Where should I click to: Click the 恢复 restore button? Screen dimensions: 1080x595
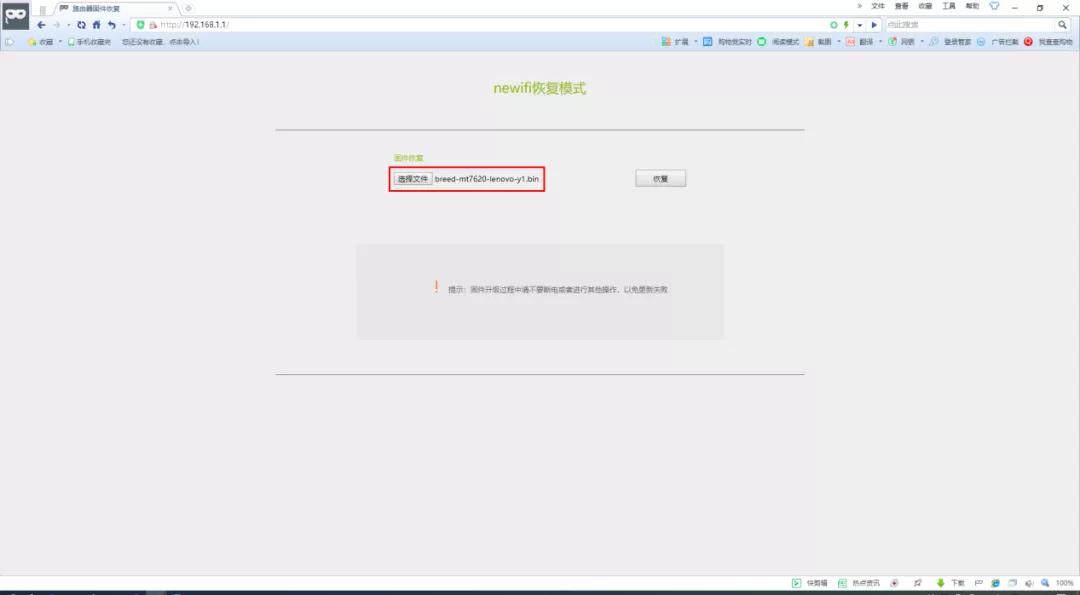tap(661, 179)
